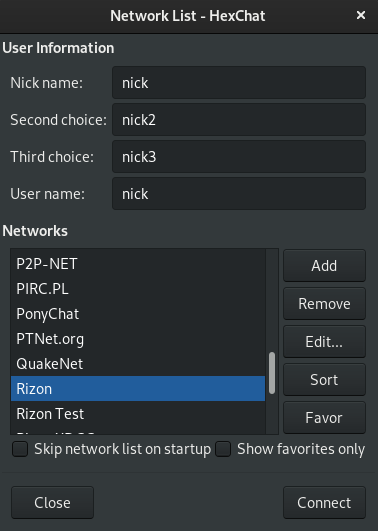Favor the selected Rizon network
Viewport: 378px width, 531px height.
[x=324, y=417]
